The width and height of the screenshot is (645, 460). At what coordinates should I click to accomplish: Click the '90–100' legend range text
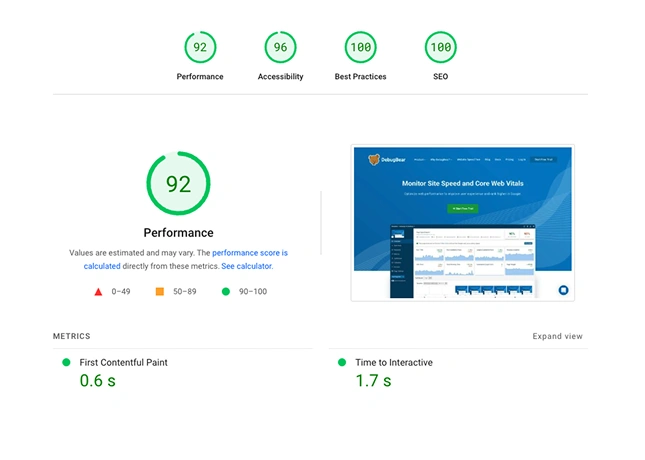click(x=253, y=291)
